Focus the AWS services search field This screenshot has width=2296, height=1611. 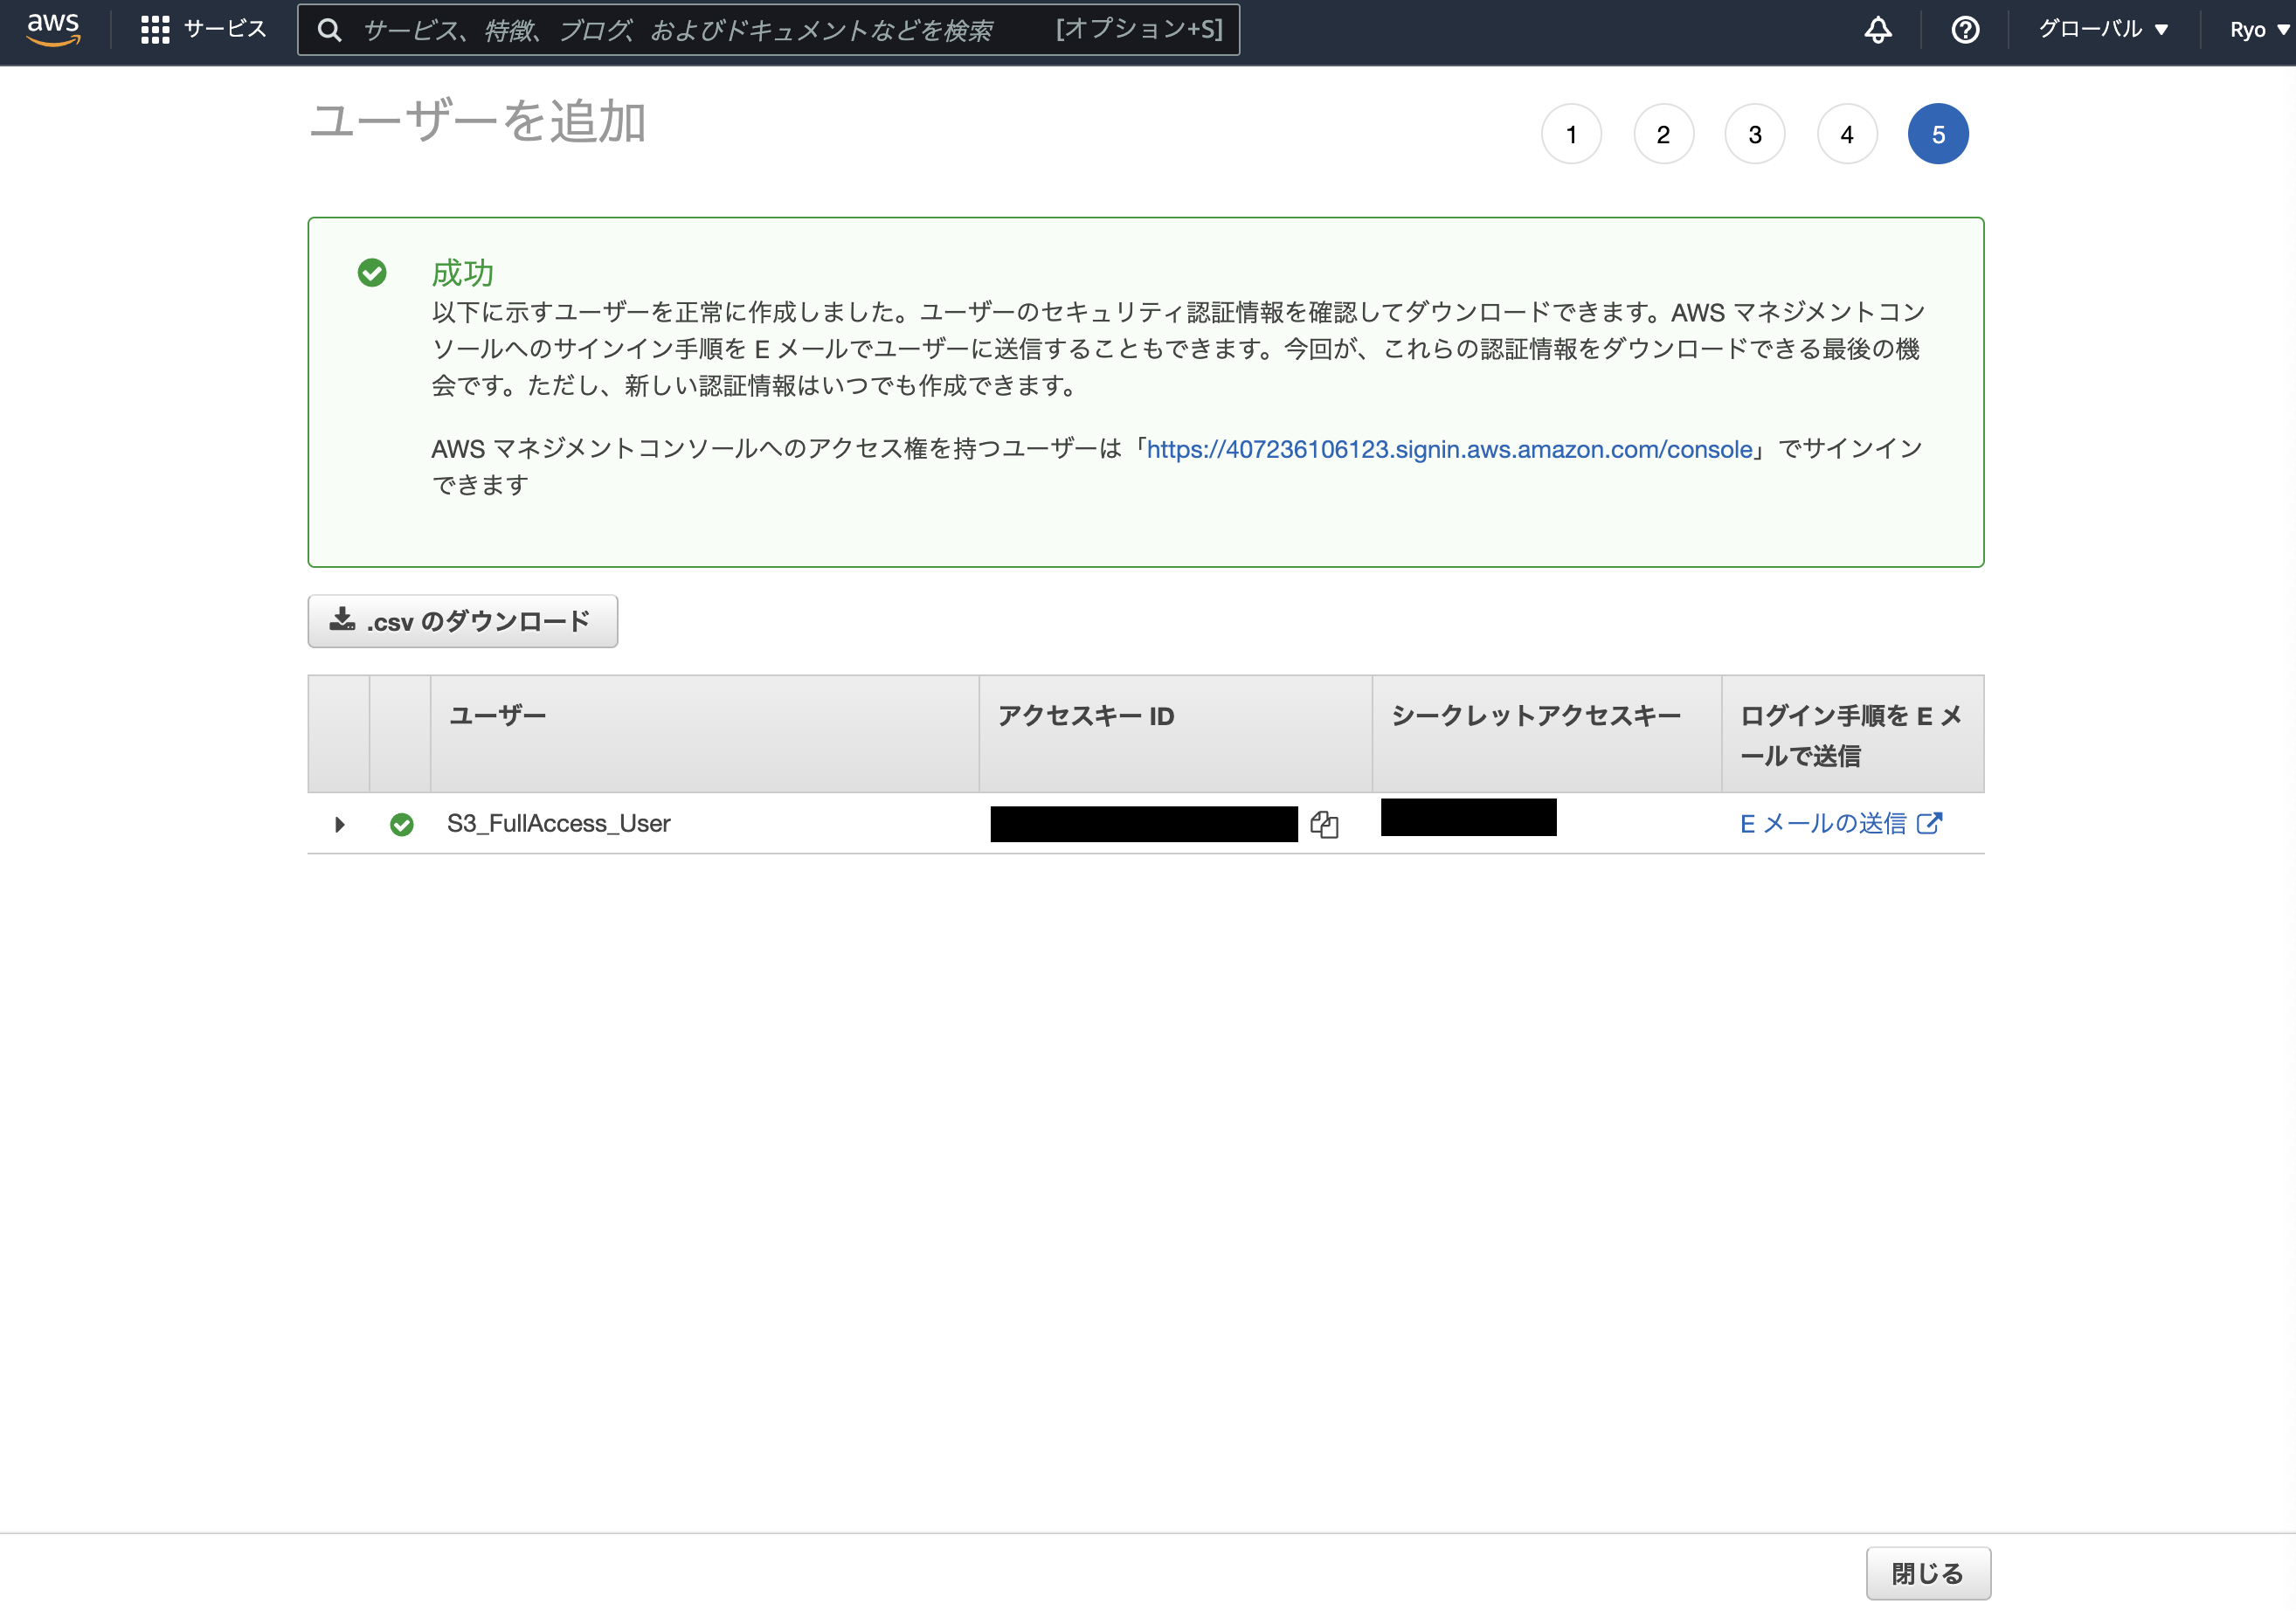click(700, 30)
